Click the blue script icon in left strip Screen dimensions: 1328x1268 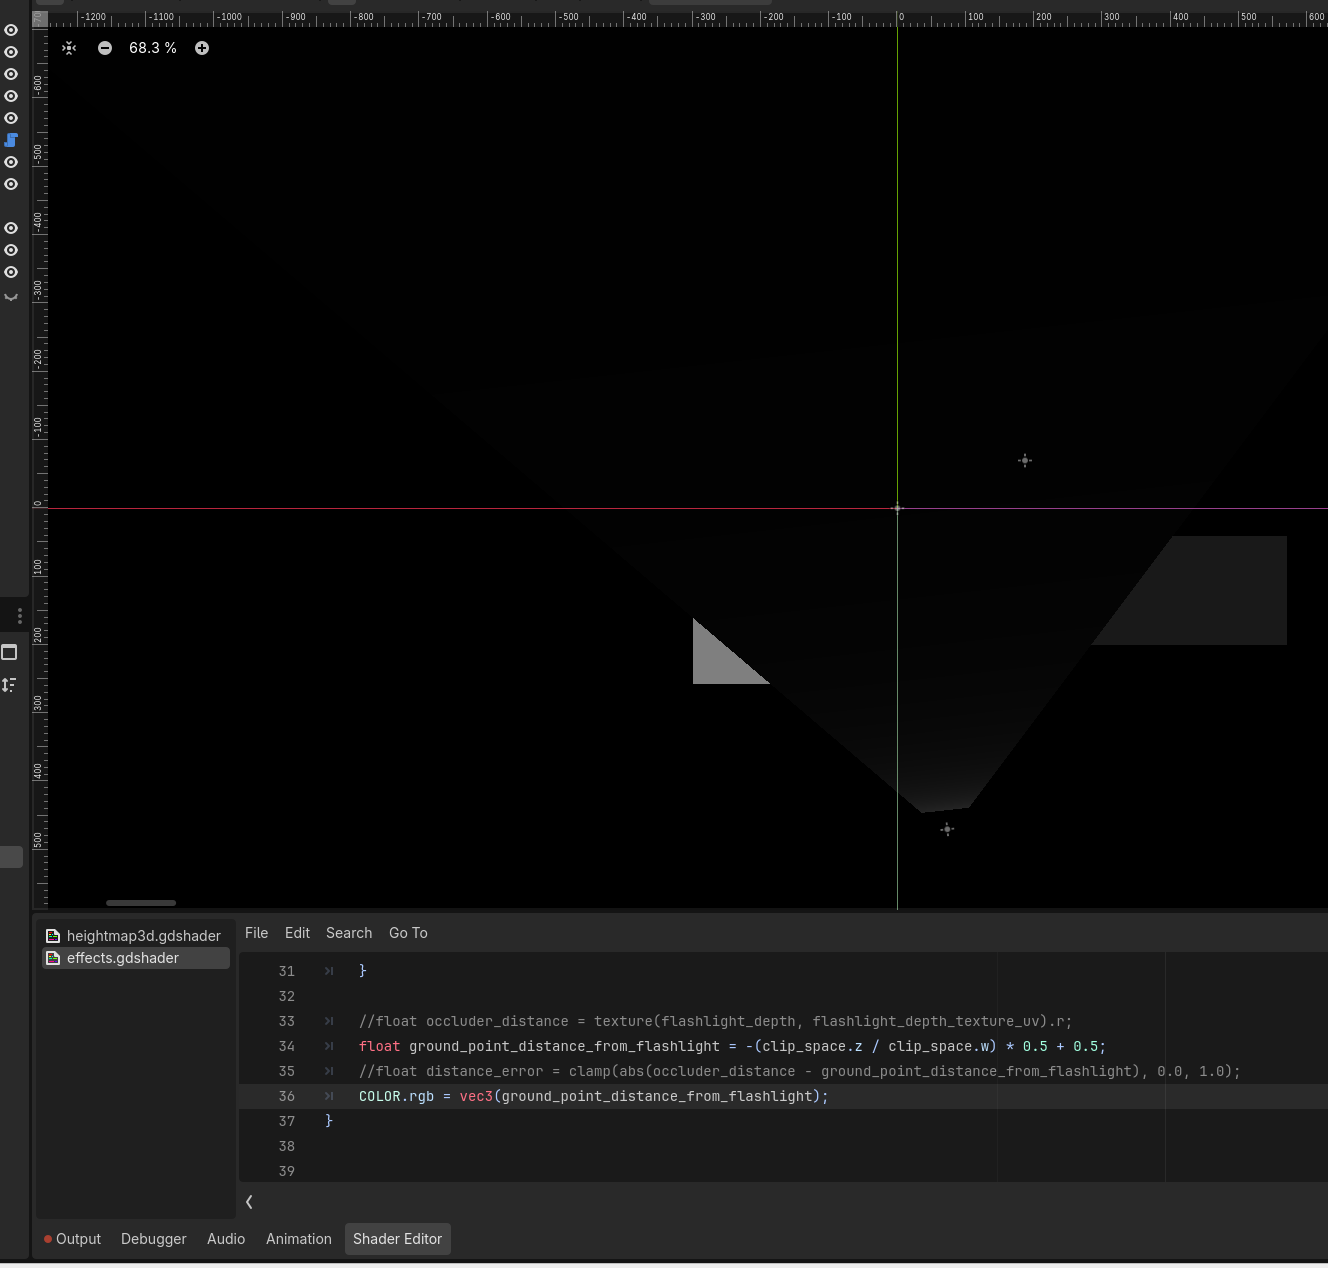[x=11, y=140]
